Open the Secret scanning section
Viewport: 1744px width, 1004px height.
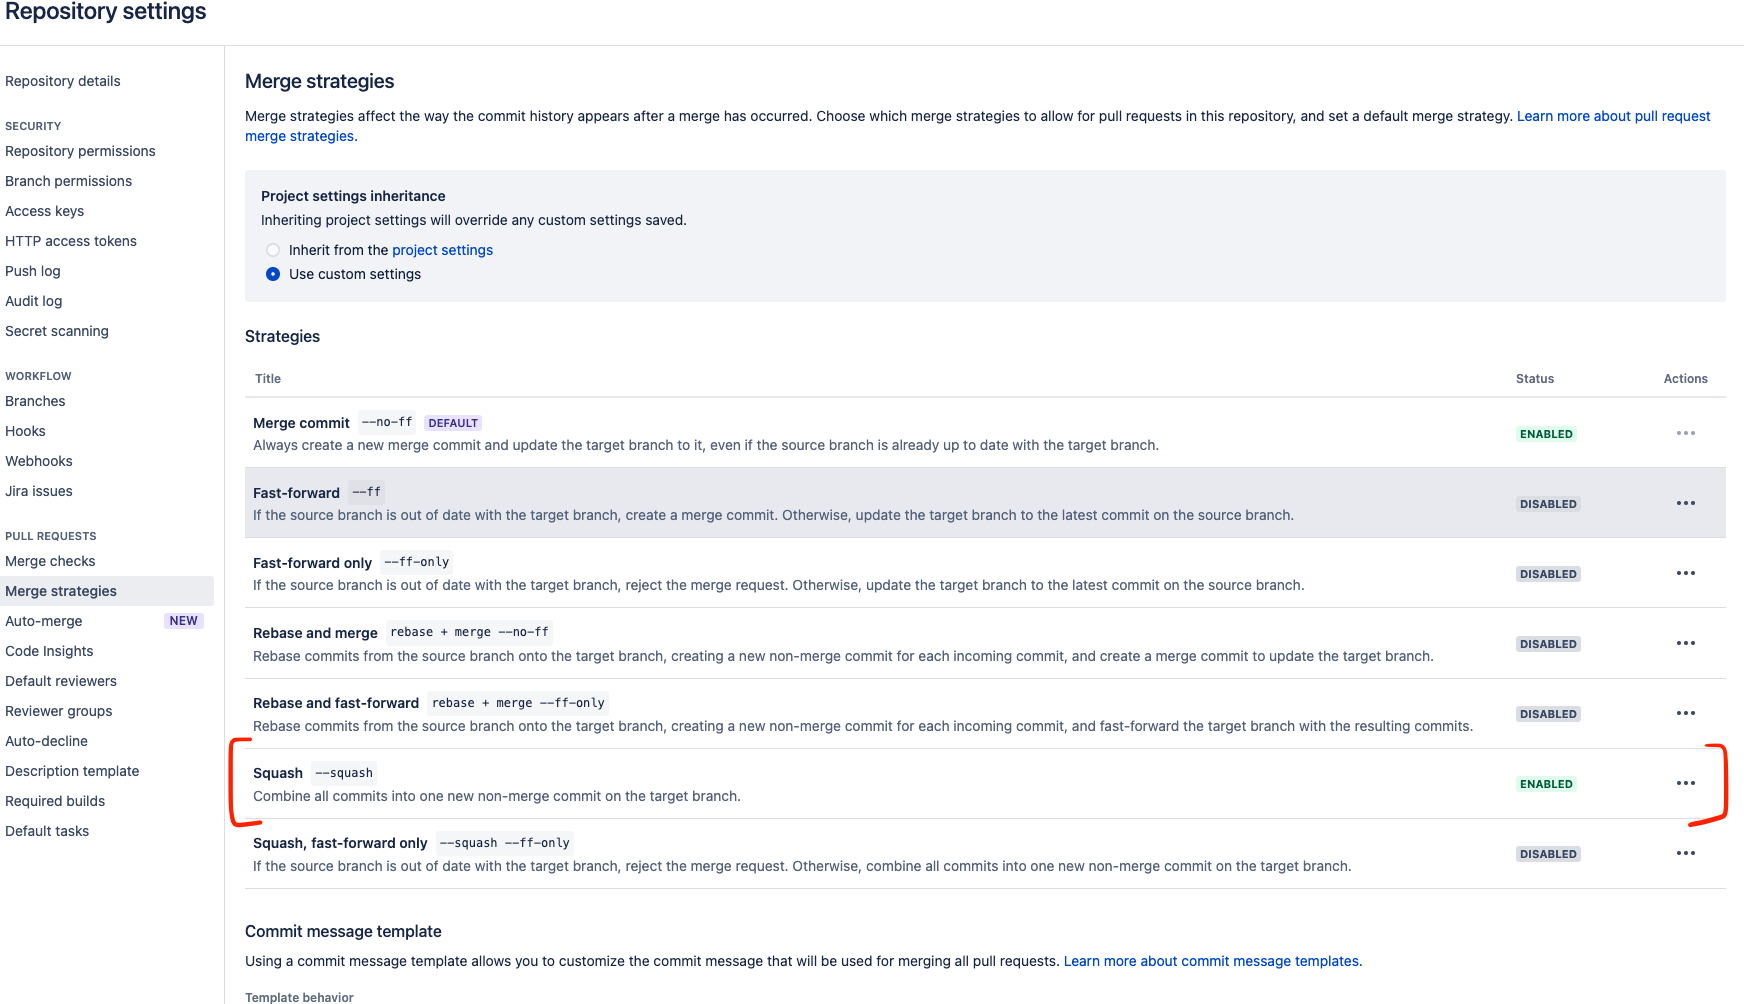click(x=57, y=331)
